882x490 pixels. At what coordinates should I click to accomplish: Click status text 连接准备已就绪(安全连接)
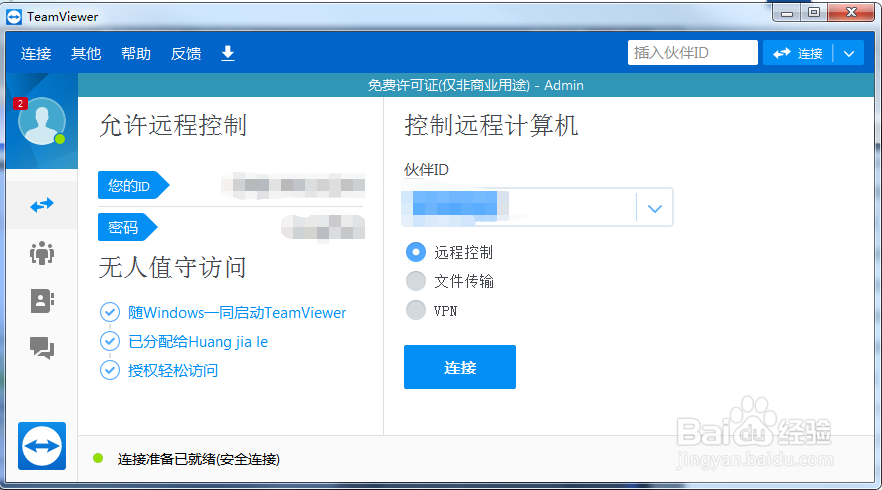199,459
